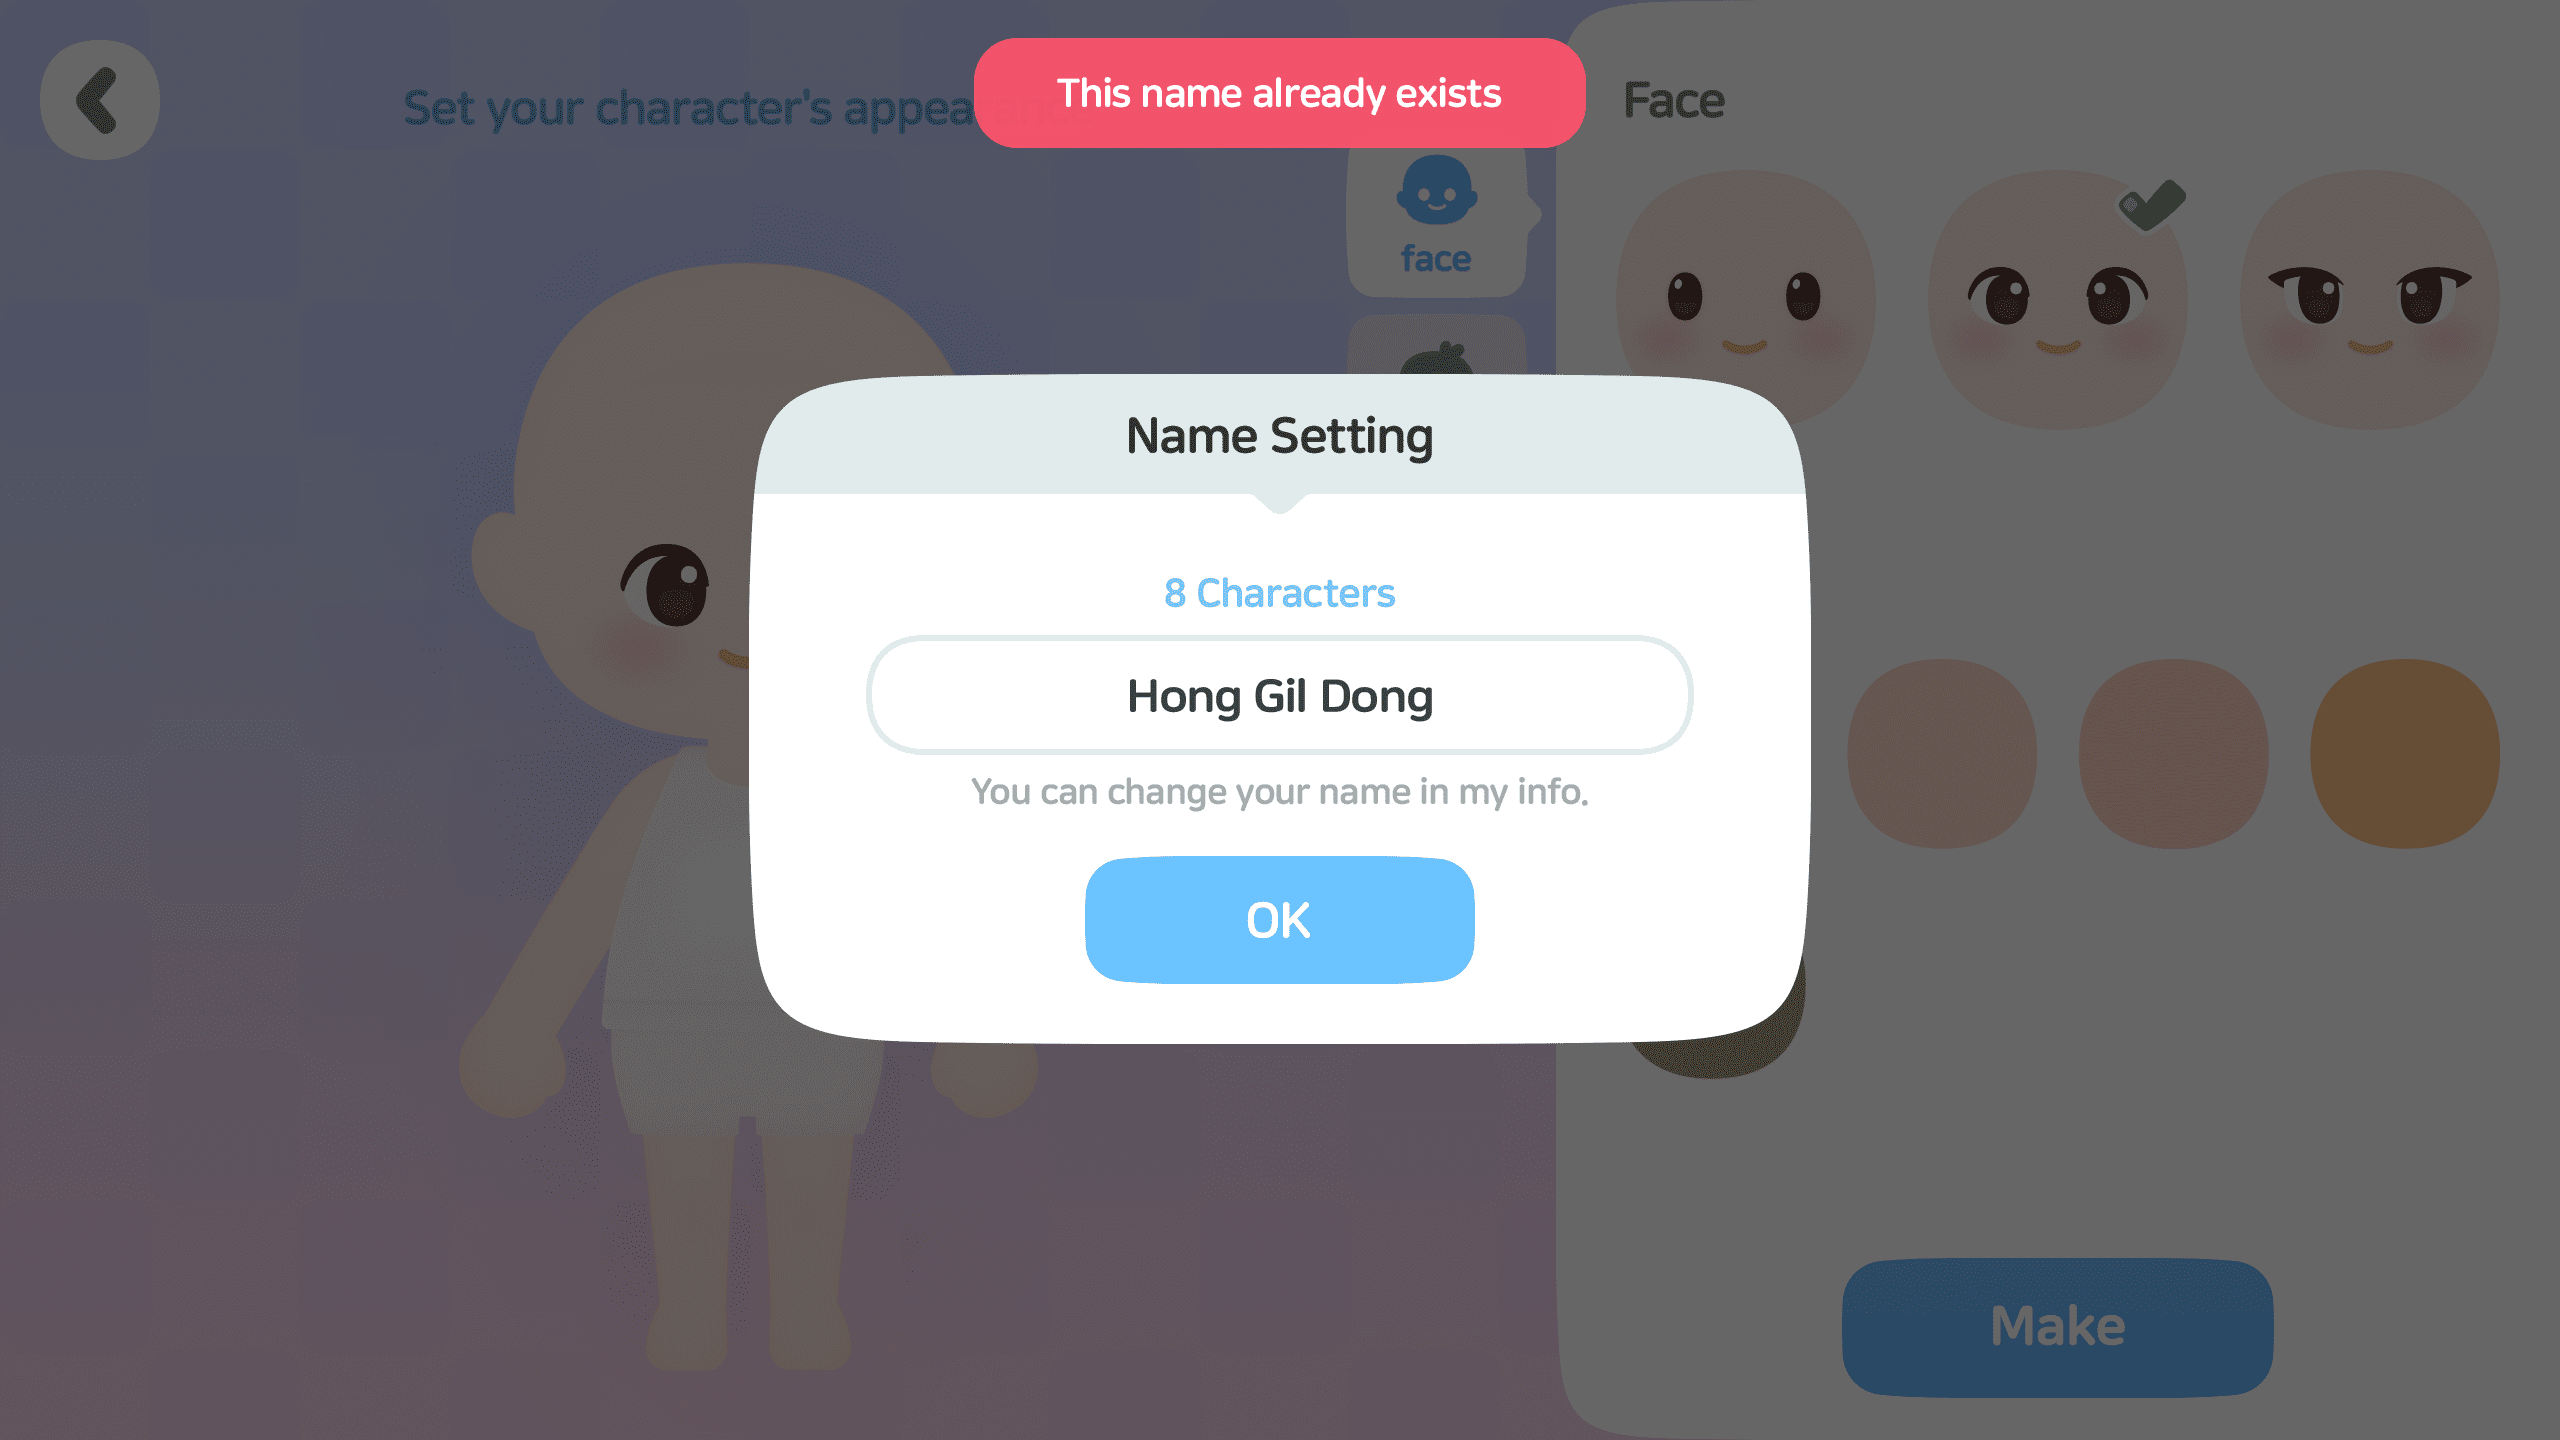
Task: Tap the checkmark on selected face
Action: 2152,205
